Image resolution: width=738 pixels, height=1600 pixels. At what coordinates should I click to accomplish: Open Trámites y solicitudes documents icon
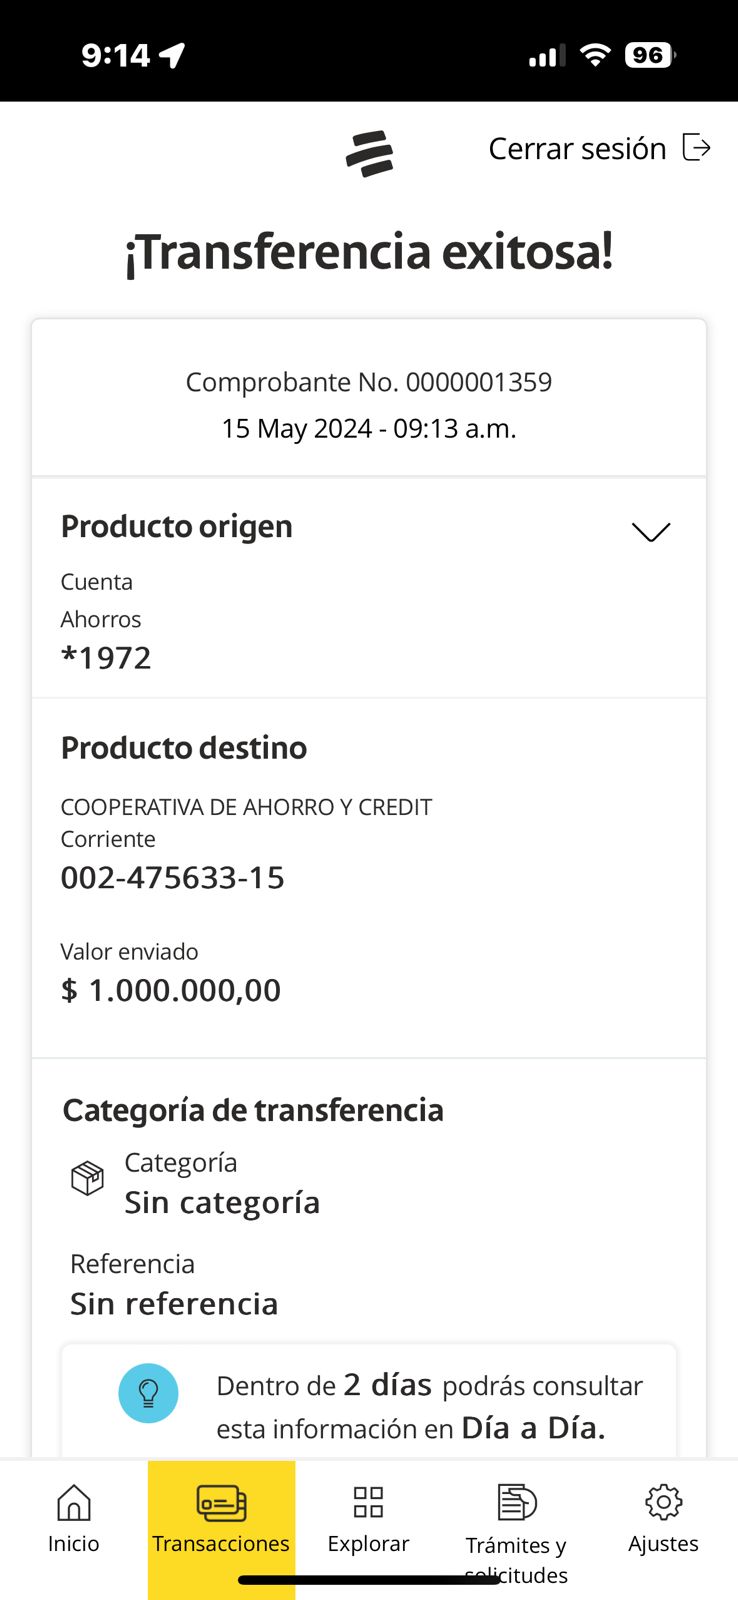pyautogui.click(x=516, y=1502)
